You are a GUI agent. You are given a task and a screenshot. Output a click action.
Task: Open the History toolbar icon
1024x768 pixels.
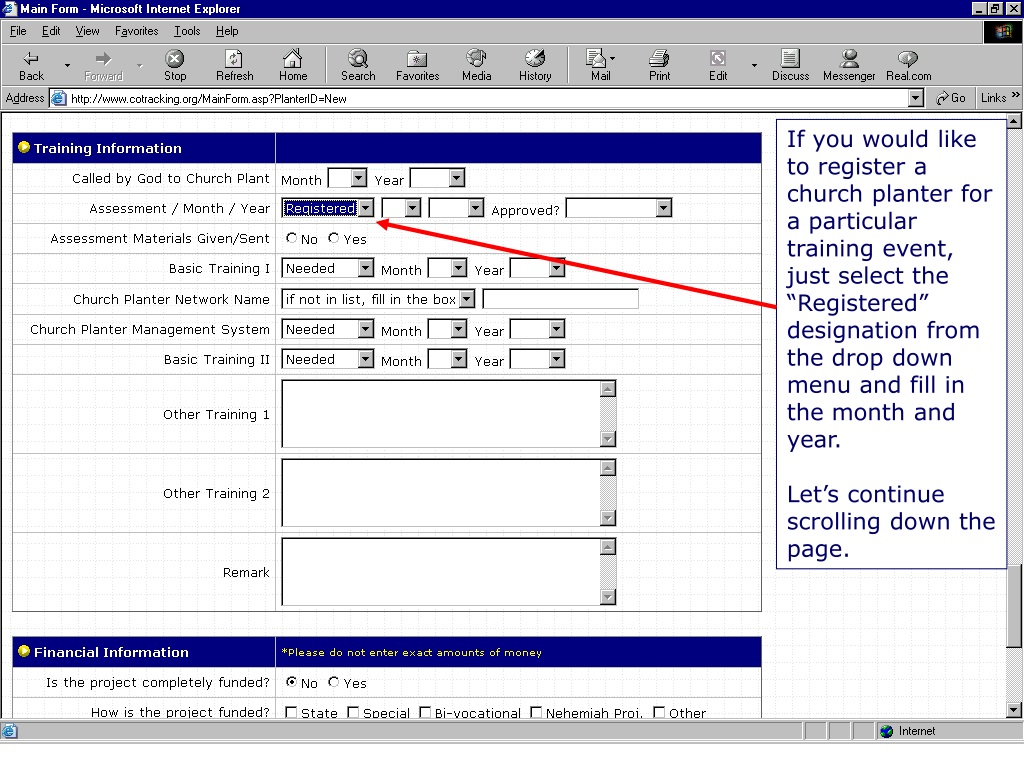coord(535,65)
